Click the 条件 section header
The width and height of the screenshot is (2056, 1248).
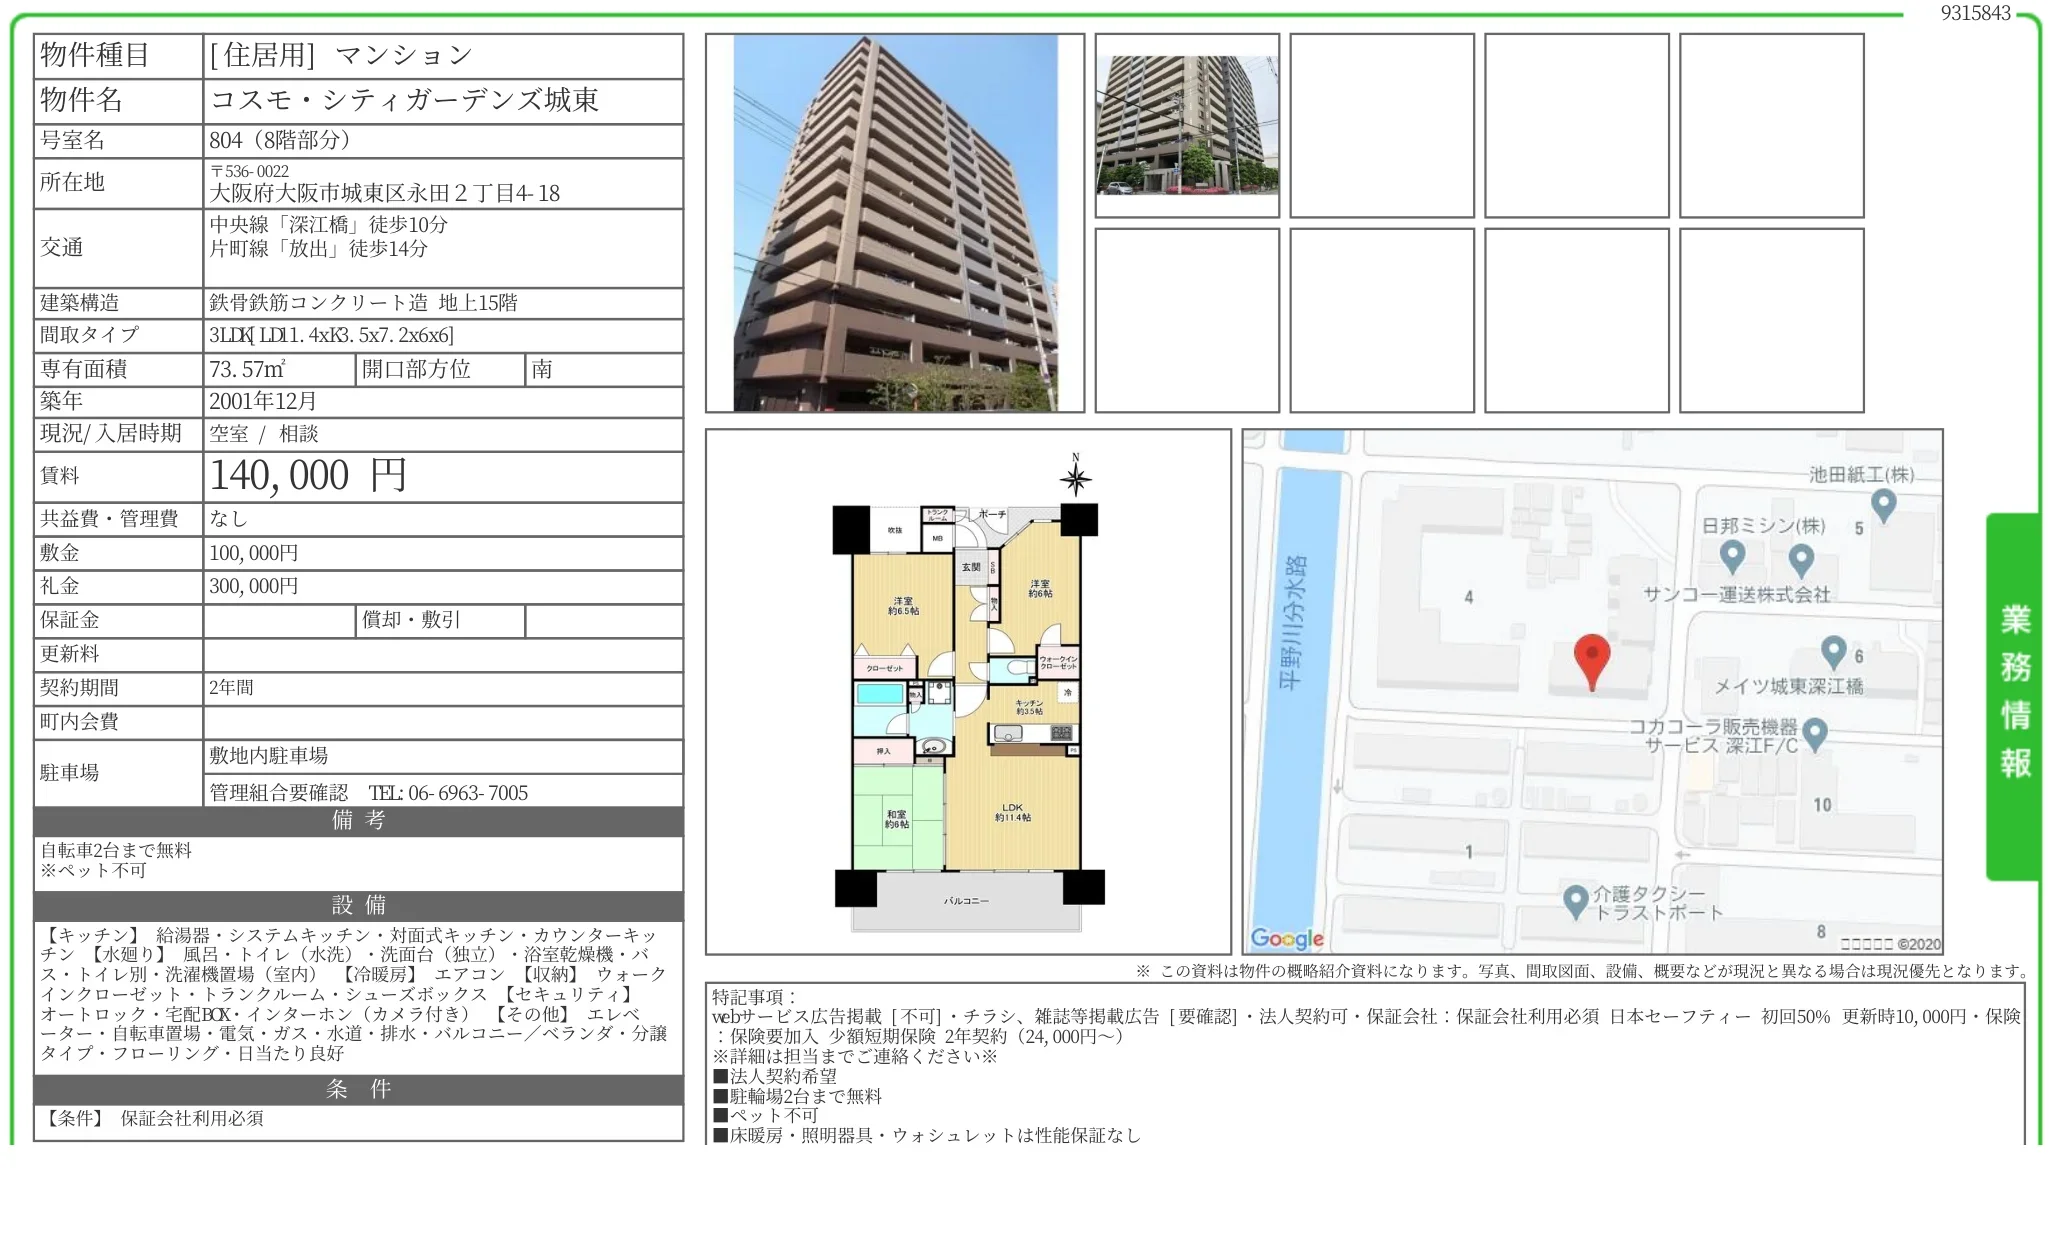(x=358, y=1090)
